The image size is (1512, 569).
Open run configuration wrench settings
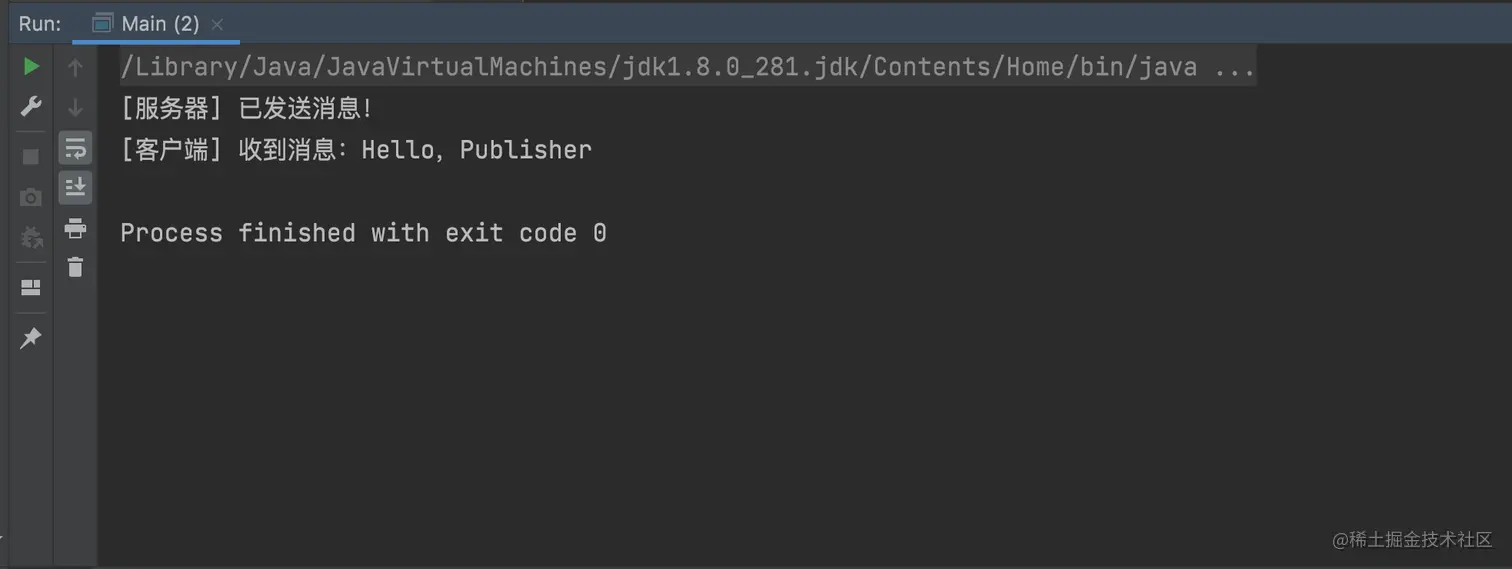coord(31,107)
